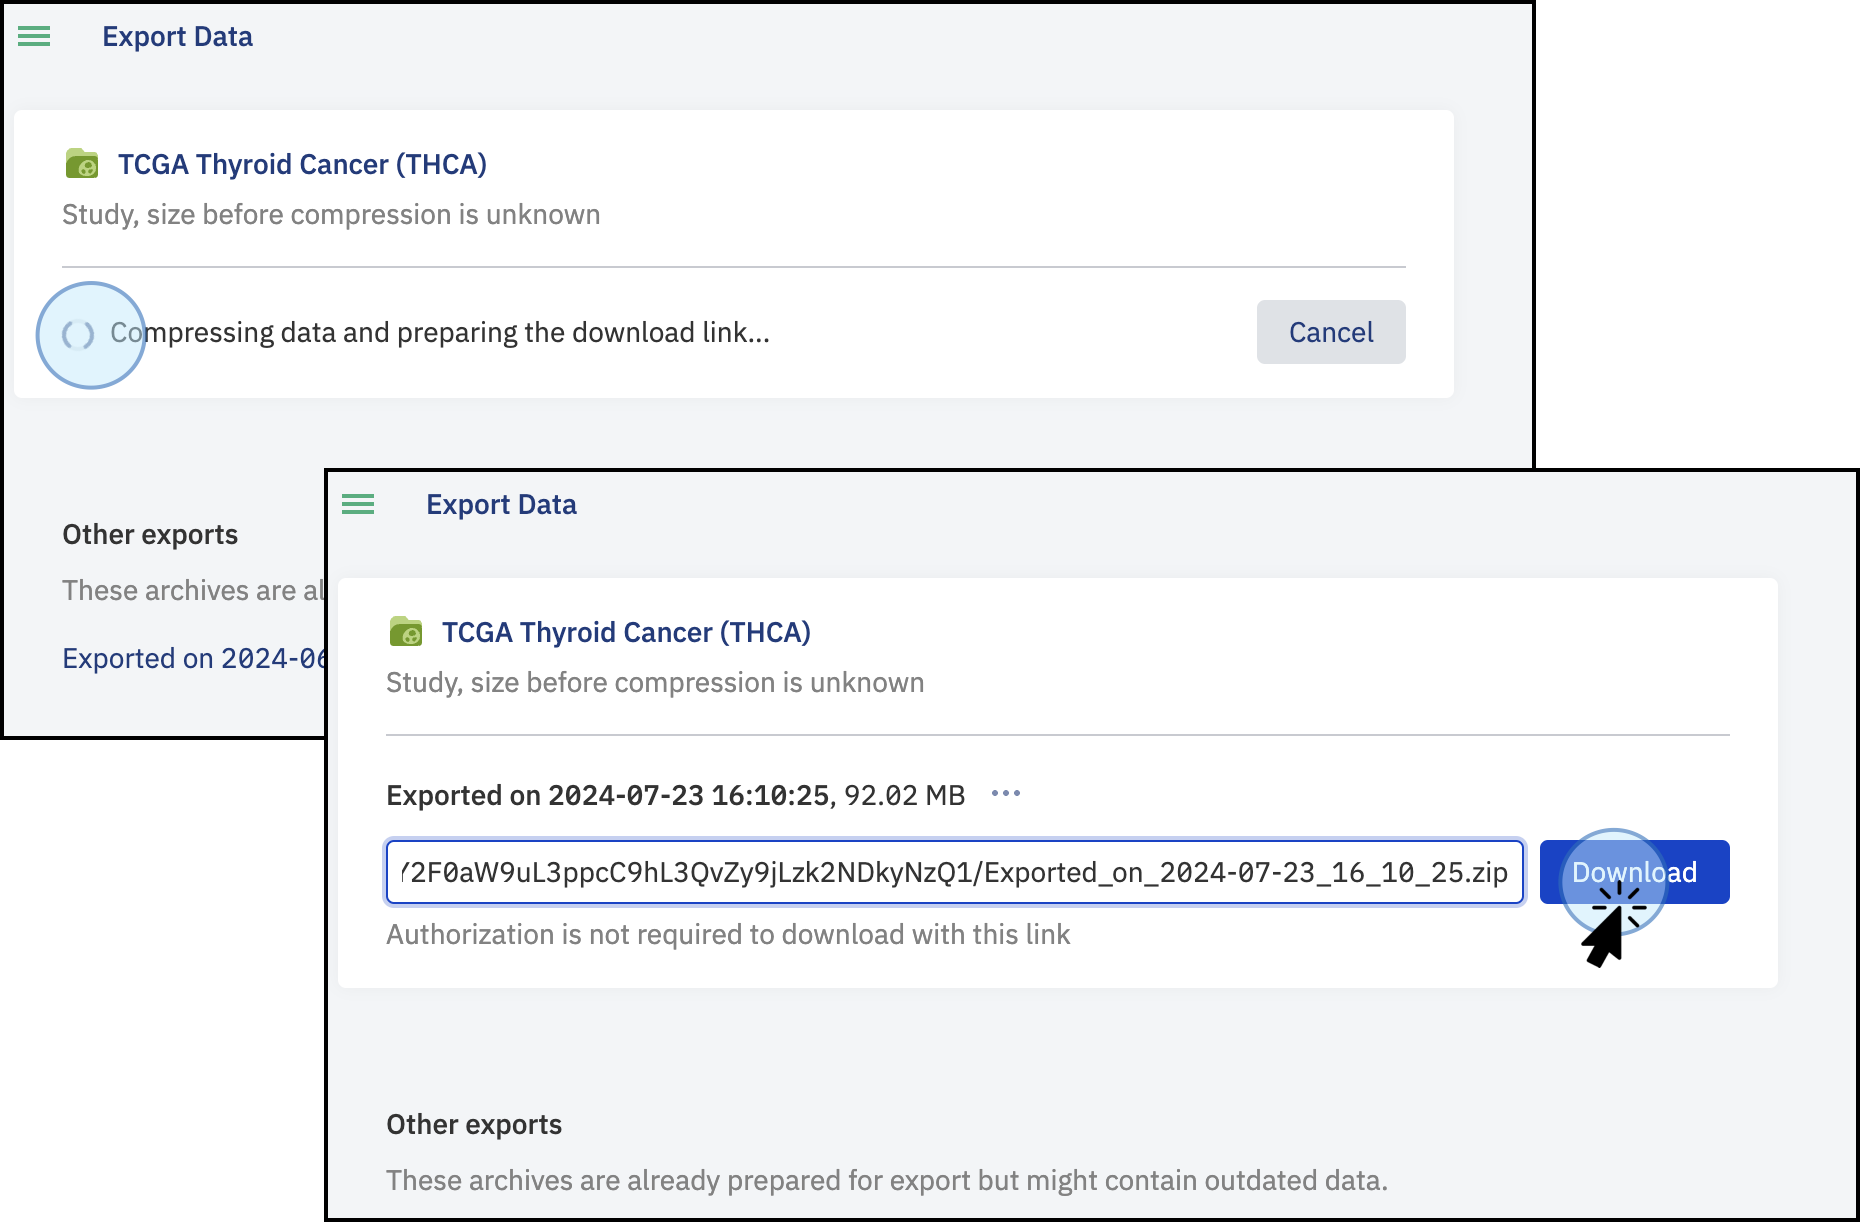Click the compression loading spinner in back window

(x=78, y=334)
